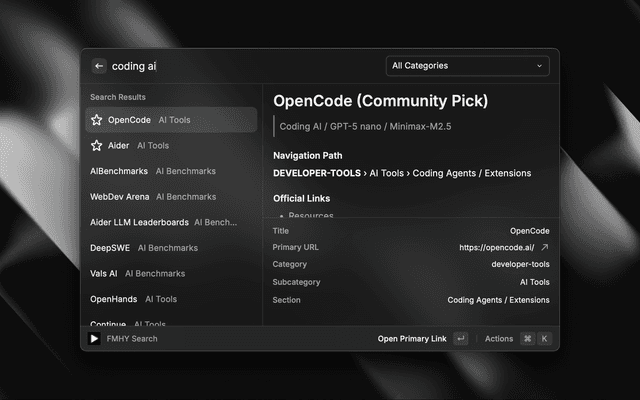Click the AI Tools Subcategory value

[x=535, y=282]
